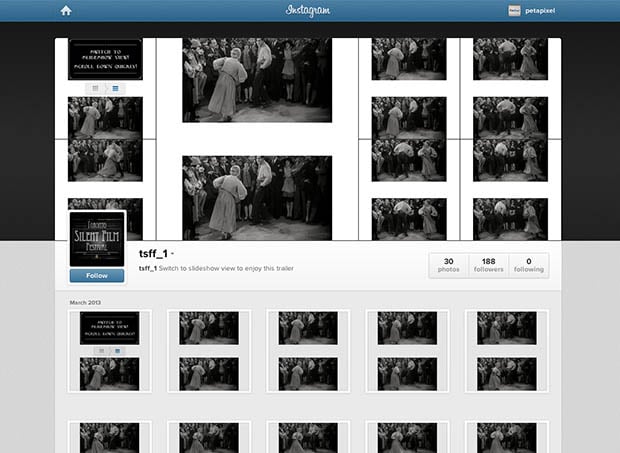620x453 pixels.
Task: Open fifth photo in bottom row
Action: 507,437
